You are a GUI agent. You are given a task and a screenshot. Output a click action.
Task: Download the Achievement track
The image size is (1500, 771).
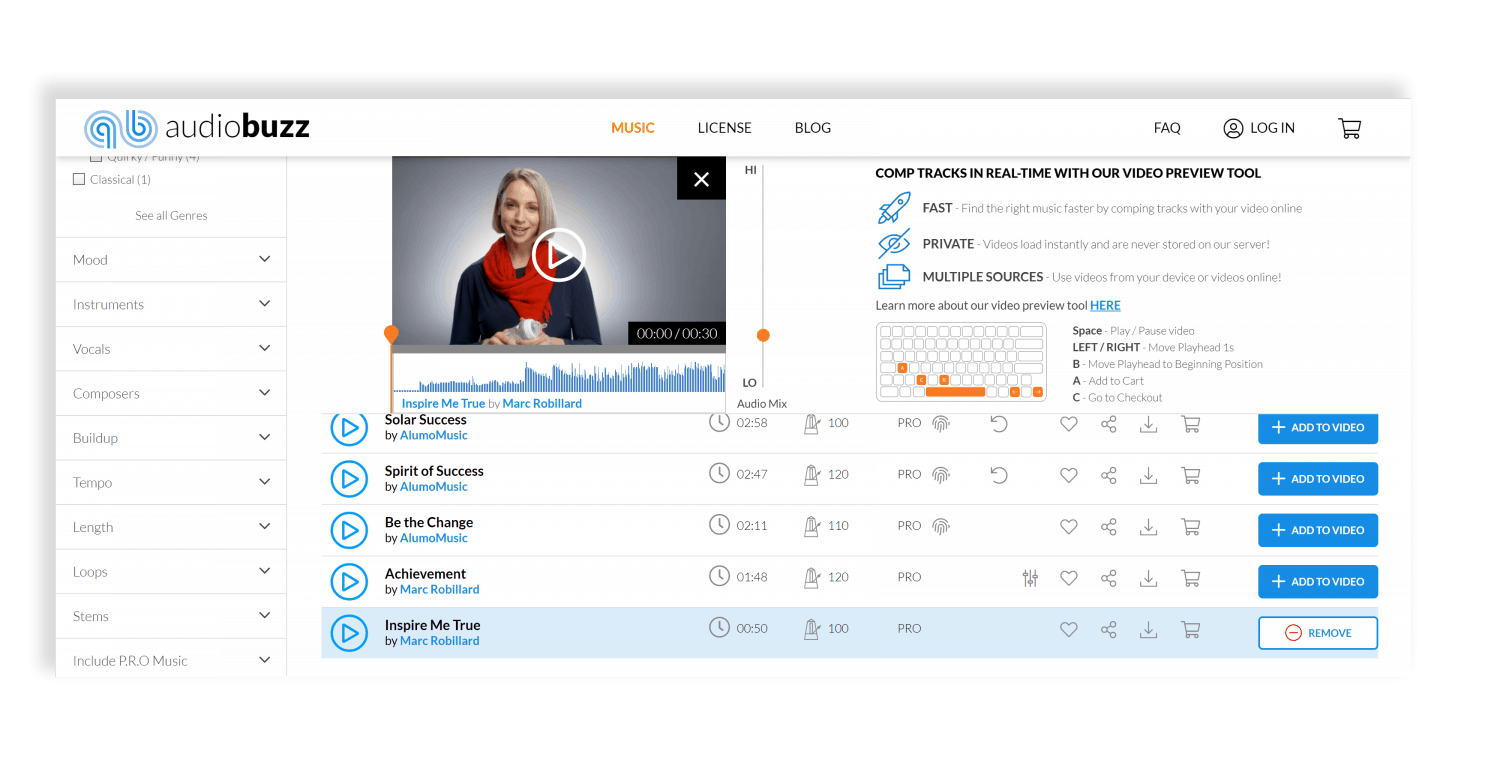tap(1149, 578)
